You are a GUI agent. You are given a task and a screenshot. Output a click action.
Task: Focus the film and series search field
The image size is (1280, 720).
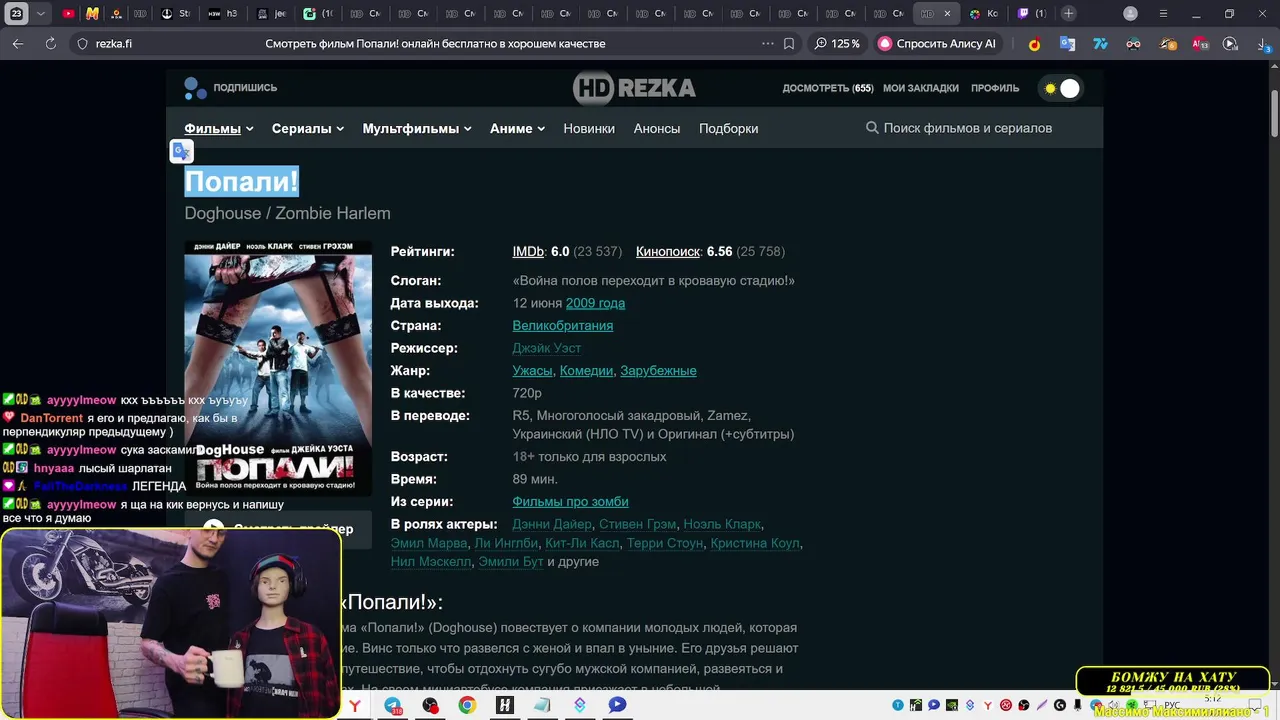[x=968, y=128]
